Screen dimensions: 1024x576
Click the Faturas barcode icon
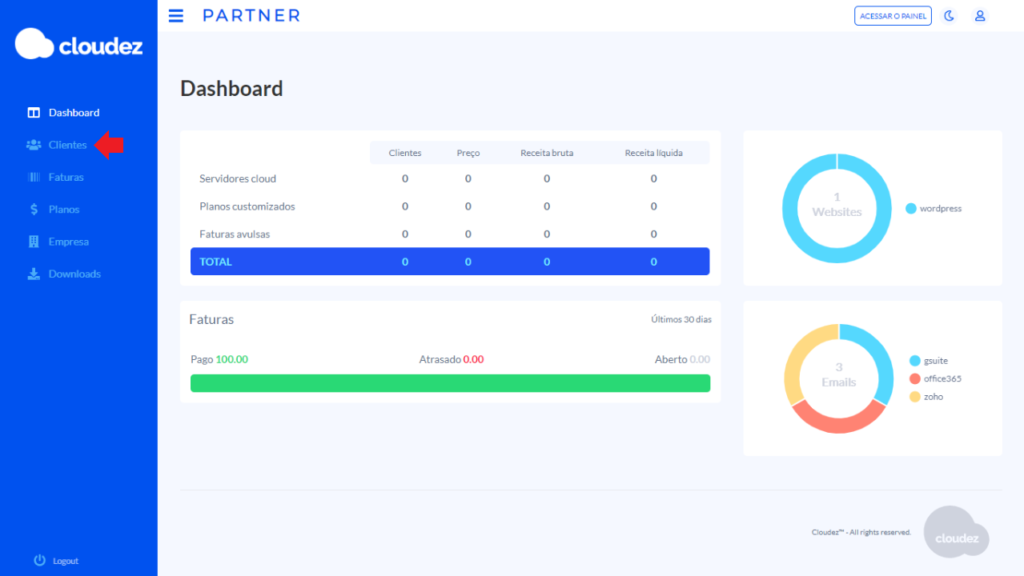point(33,177)
